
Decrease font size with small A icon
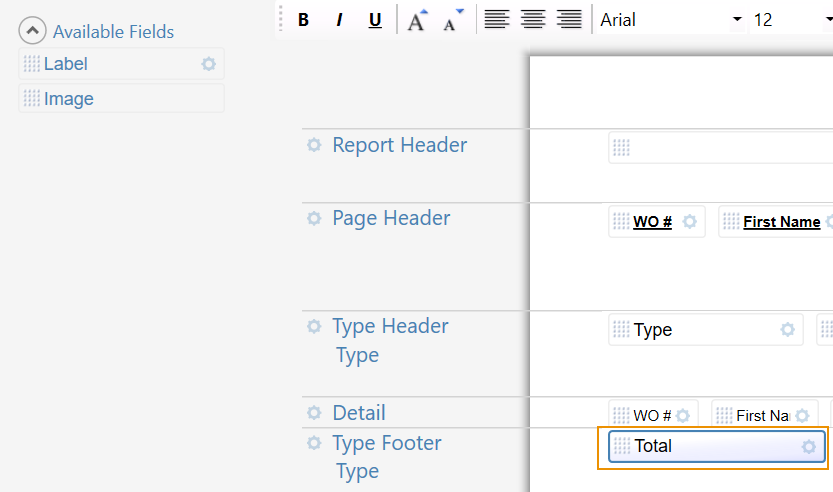pos(453,20)
